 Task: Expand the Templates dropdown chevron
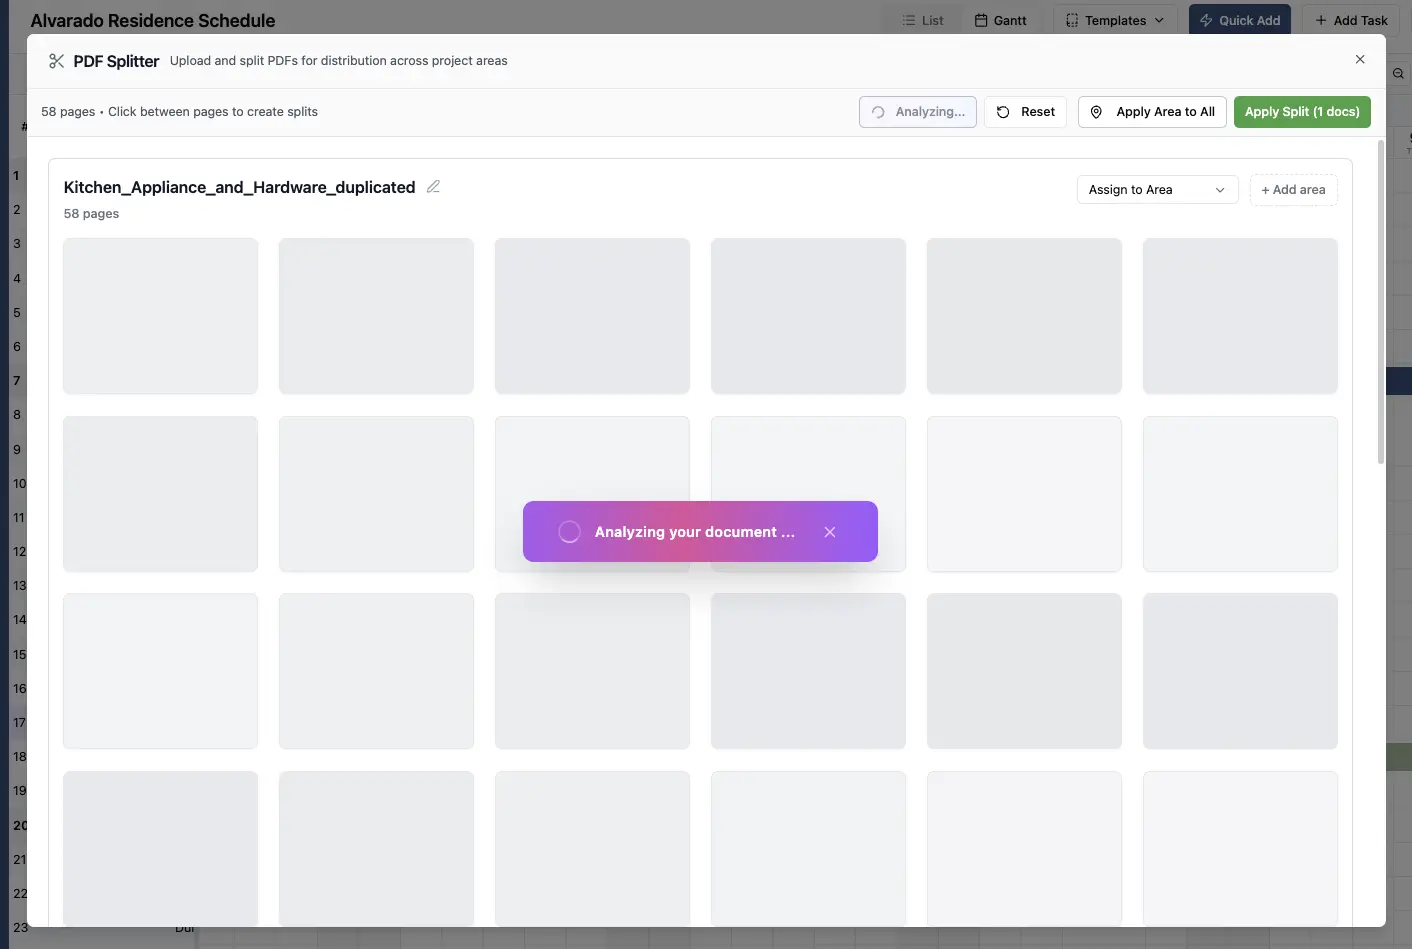tap(1157, 20)
